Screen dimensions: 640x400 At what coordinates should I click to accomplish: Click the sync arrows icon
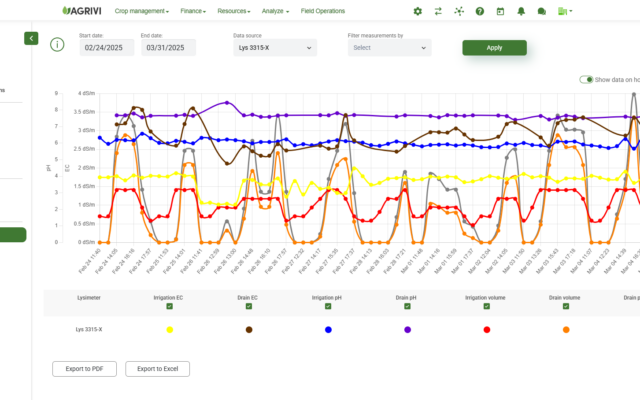coord(438,11)
